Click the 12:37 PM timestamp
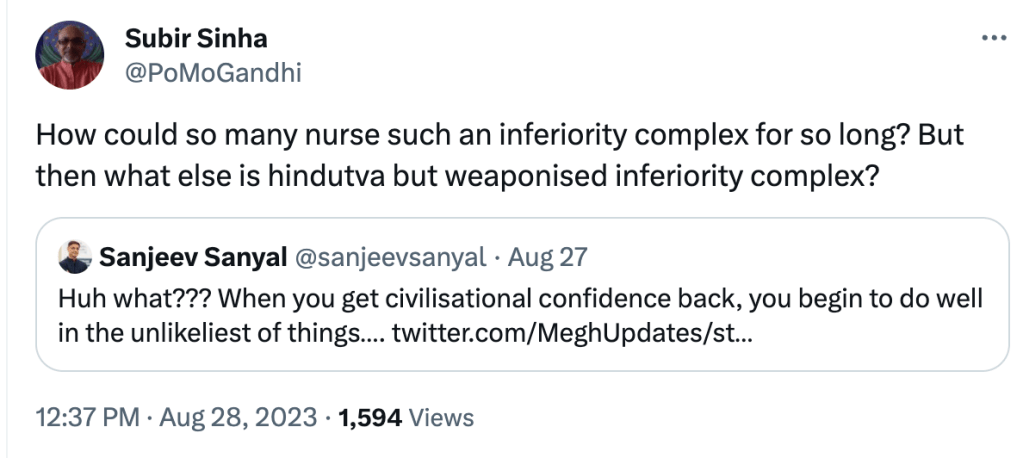Image resolution: width=1023 pixels, height=458 pixels. pyautogui.click(x=87, y=417)
